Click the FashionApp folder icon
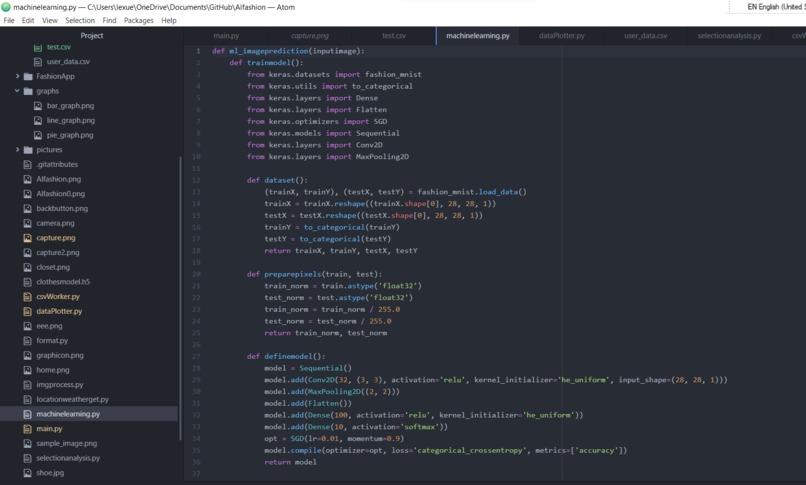806x485 pixels. click(x=28, y=76)
